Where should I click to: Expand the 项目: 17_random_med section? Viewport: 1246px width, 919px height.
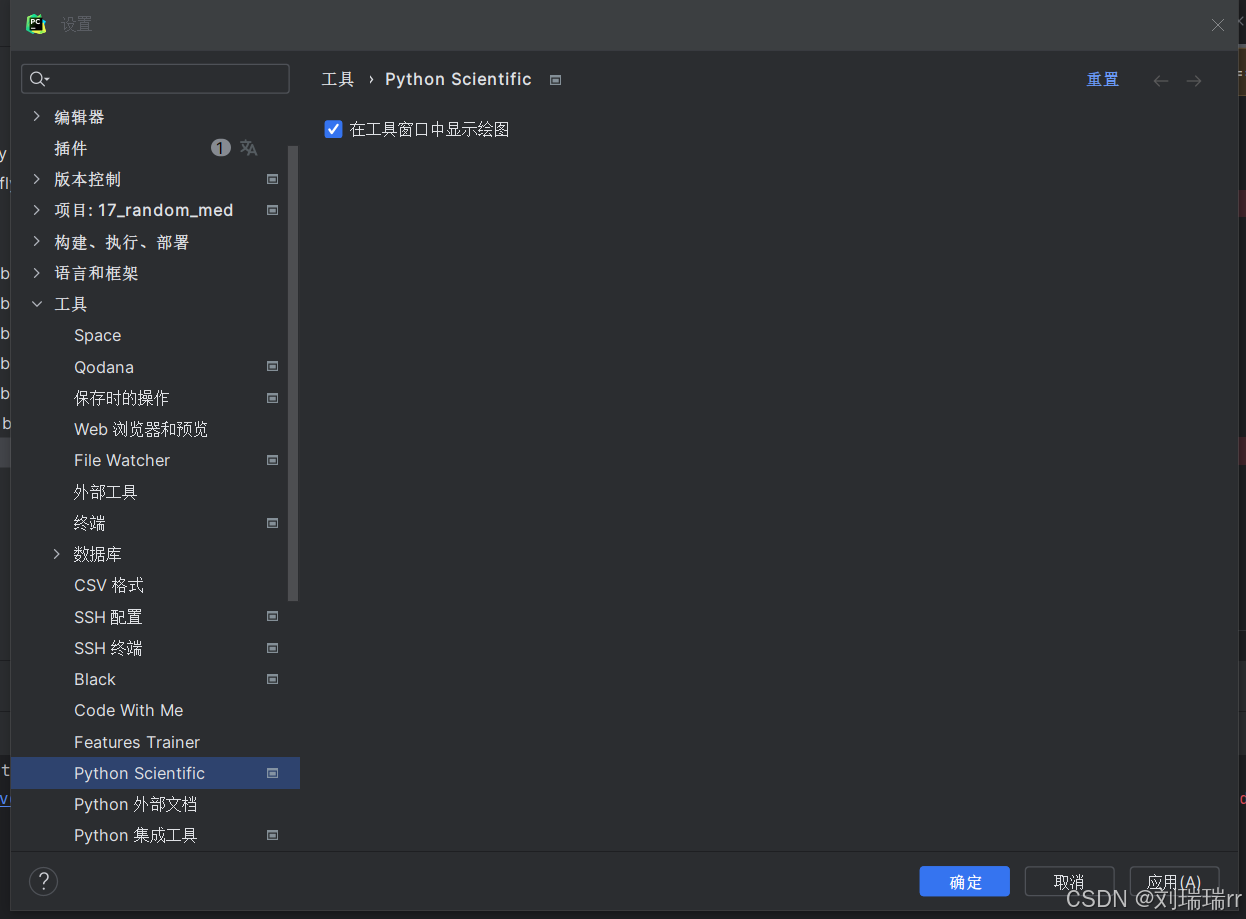[x=37, y=210]
